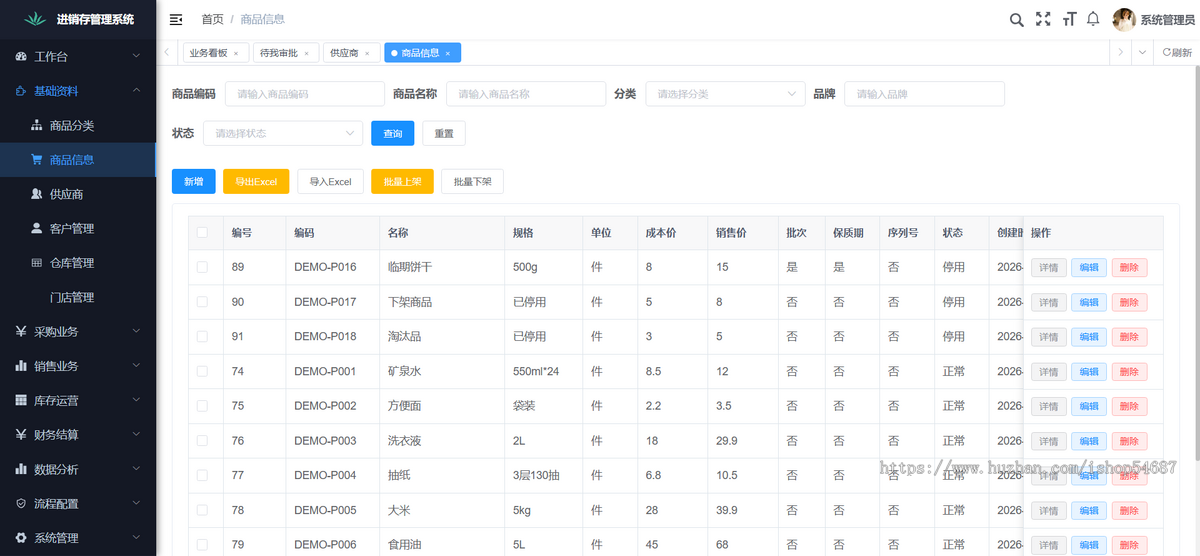Click the 商品分类 sitemap icon
The height and width of the screenshot is (556, 1200).
pos(37,125)
